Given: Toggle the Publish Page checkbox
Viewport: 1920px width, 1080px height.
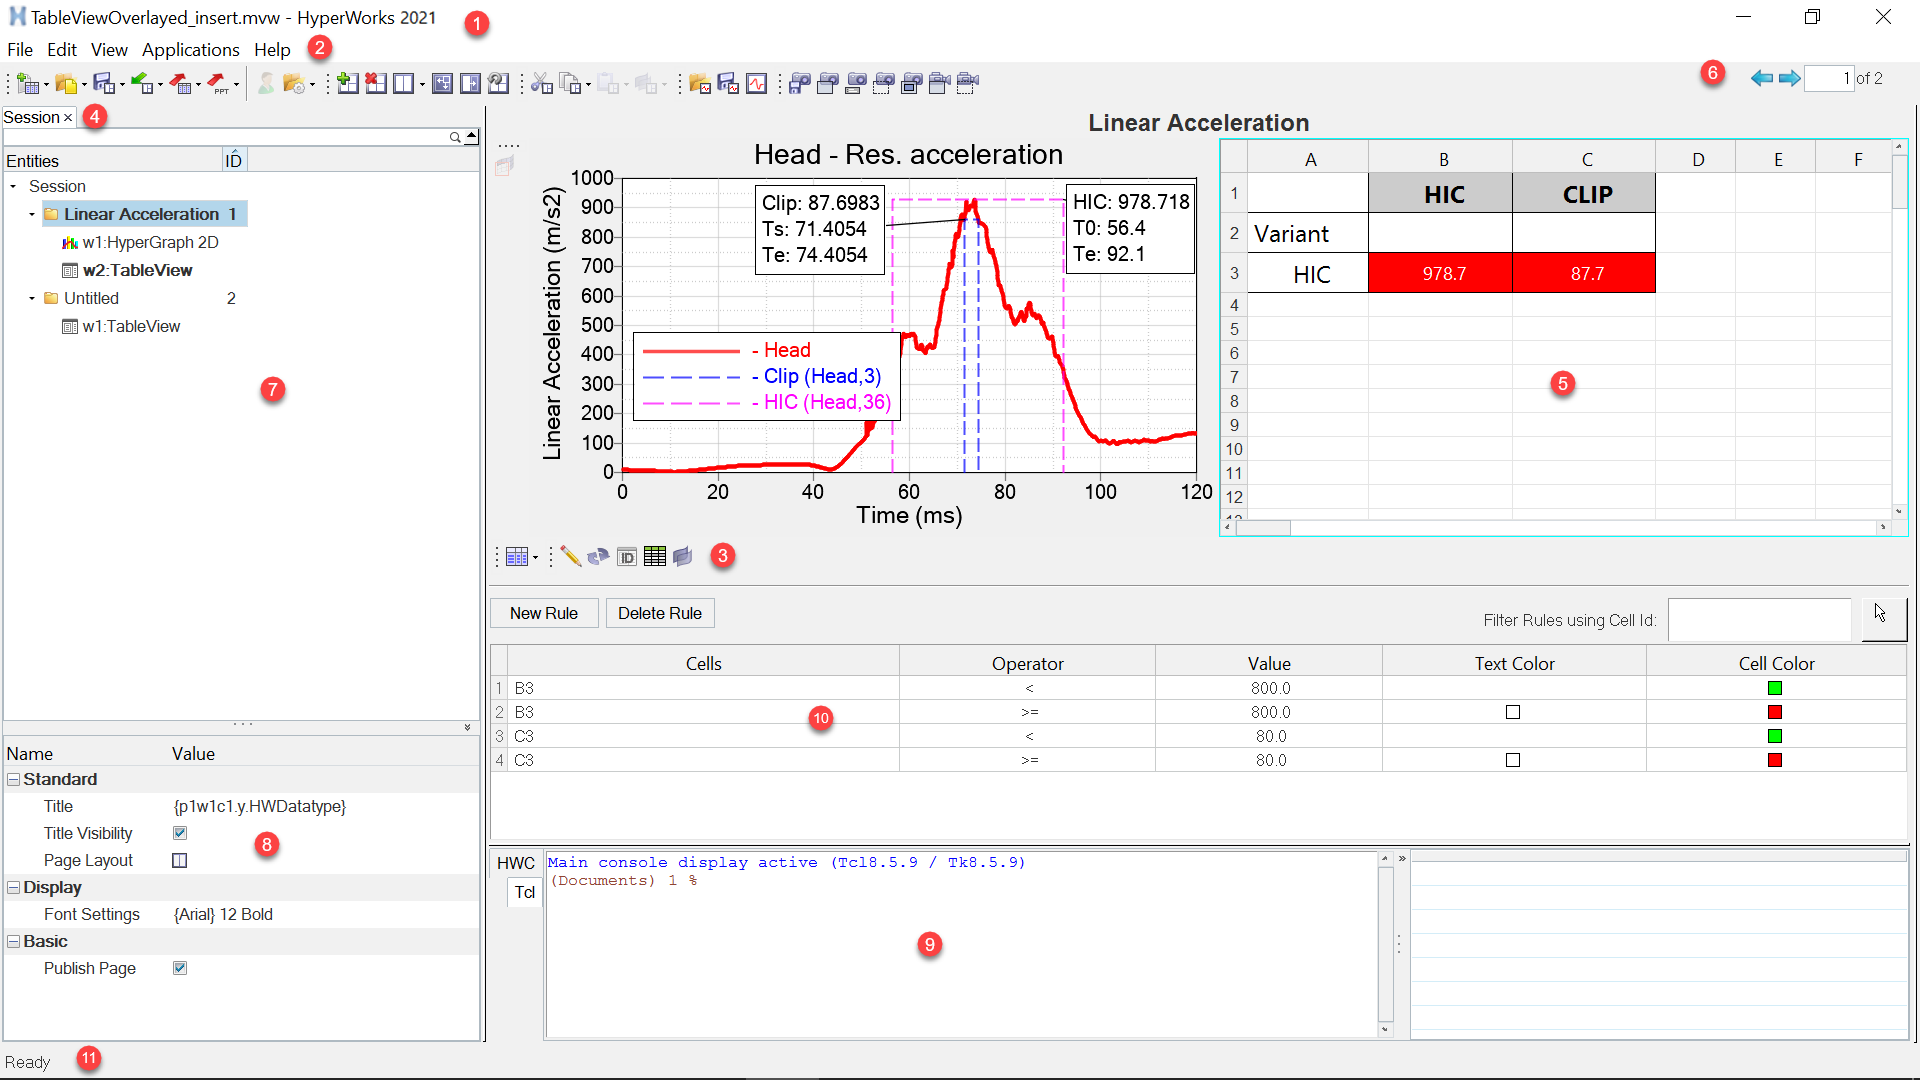Looking at the screenshot, I should 180,968.
